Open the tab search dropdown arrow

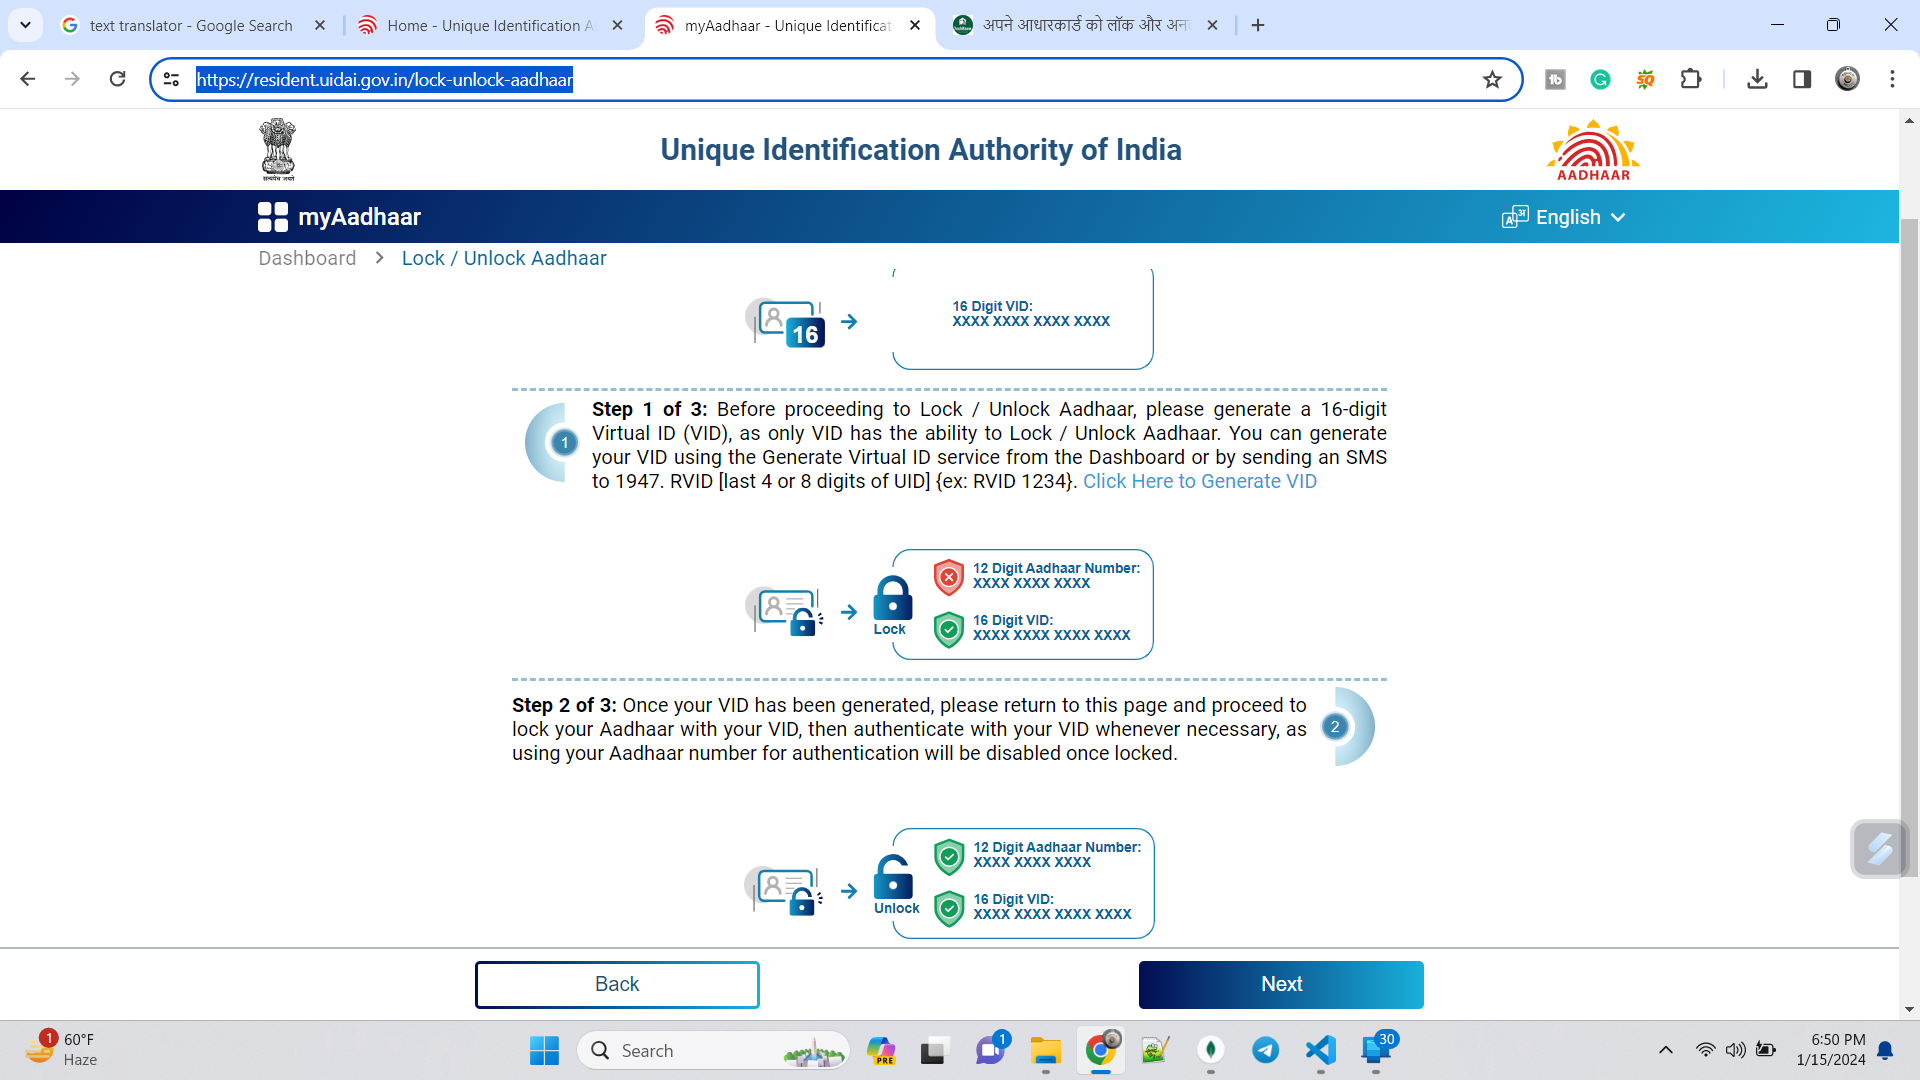point(25,25)
